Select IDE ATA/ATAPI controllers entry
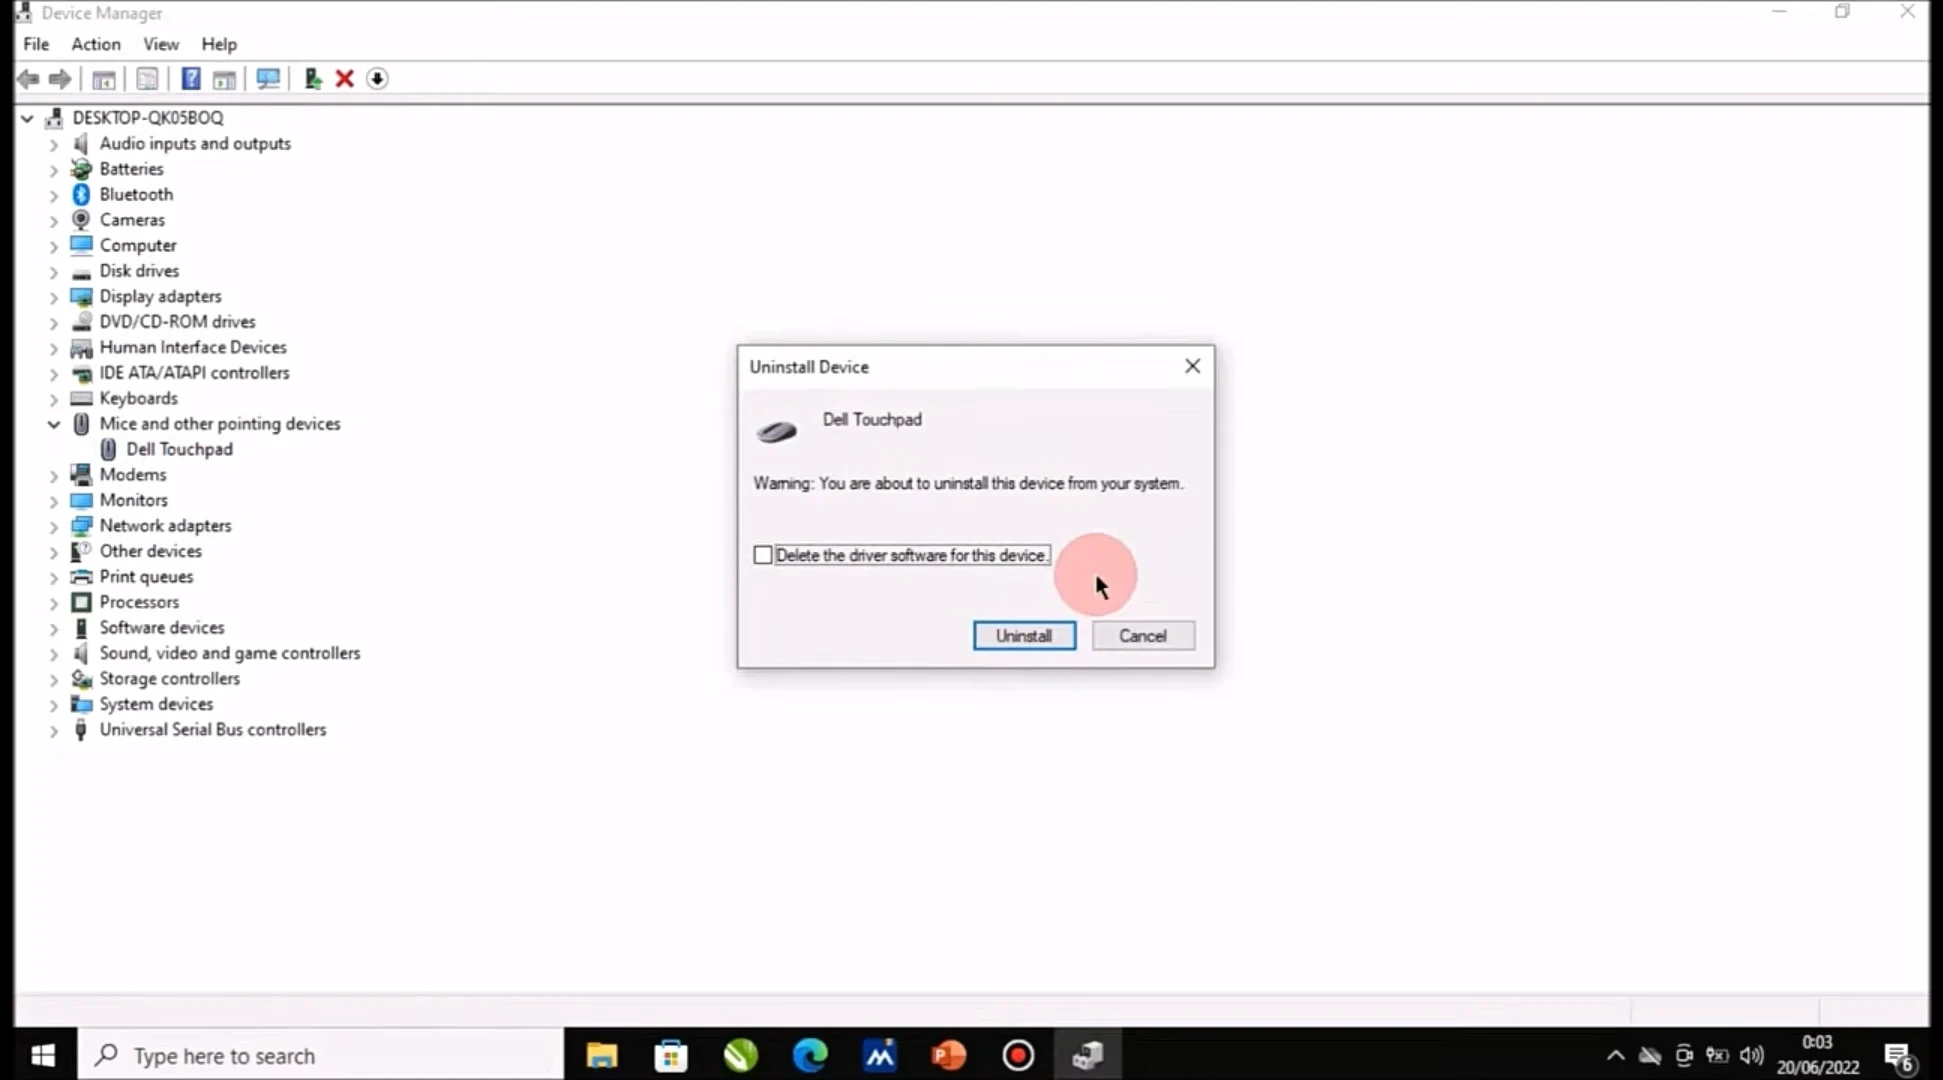The height and width of the screenshot is (1080, 1943). (194, 373)
